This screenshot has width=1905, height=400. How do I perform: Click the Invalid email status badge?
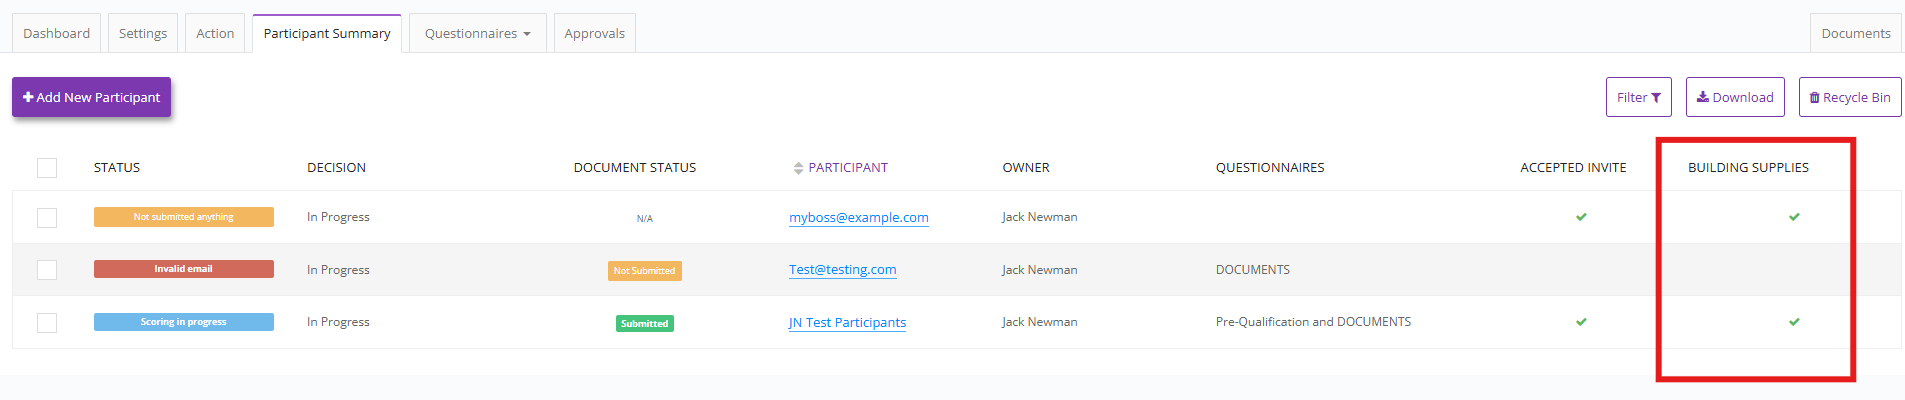pyautogui.click(x=183, y=269)
